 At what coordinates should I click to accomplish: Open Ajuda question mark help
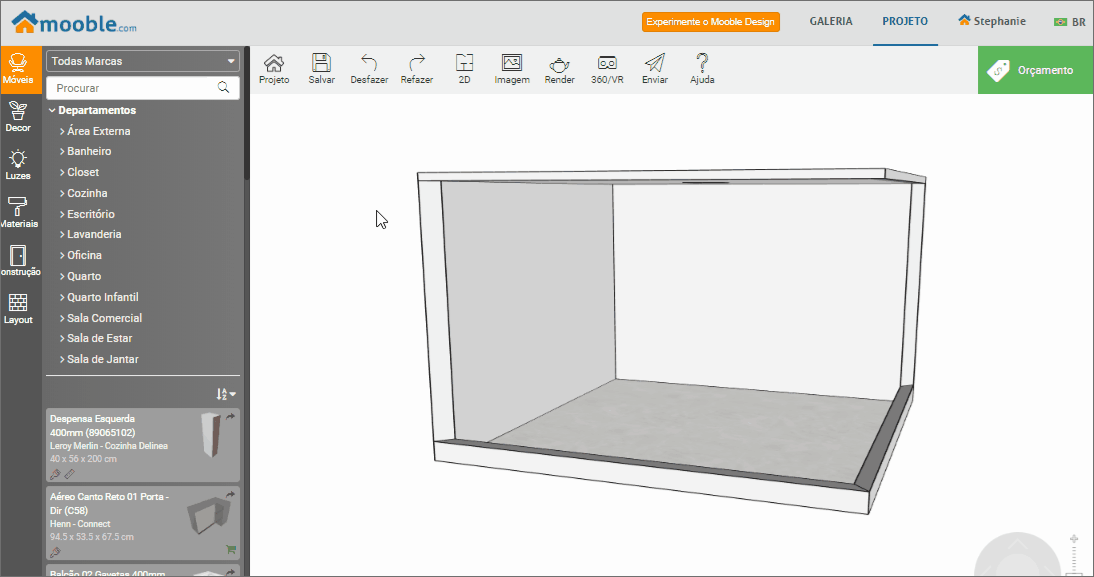click(702, 69)
